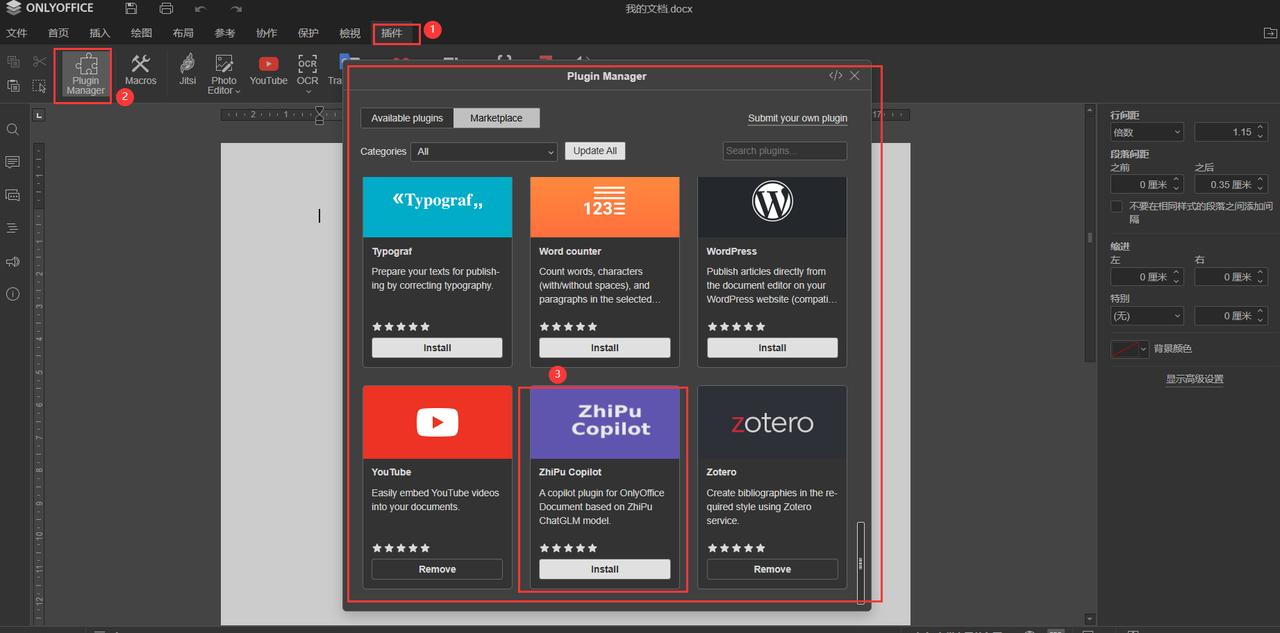Image resolution: width=1280 pixels, height=633 pixels.
Task: Click the developer mode code icon
Action: click(836, 76)
